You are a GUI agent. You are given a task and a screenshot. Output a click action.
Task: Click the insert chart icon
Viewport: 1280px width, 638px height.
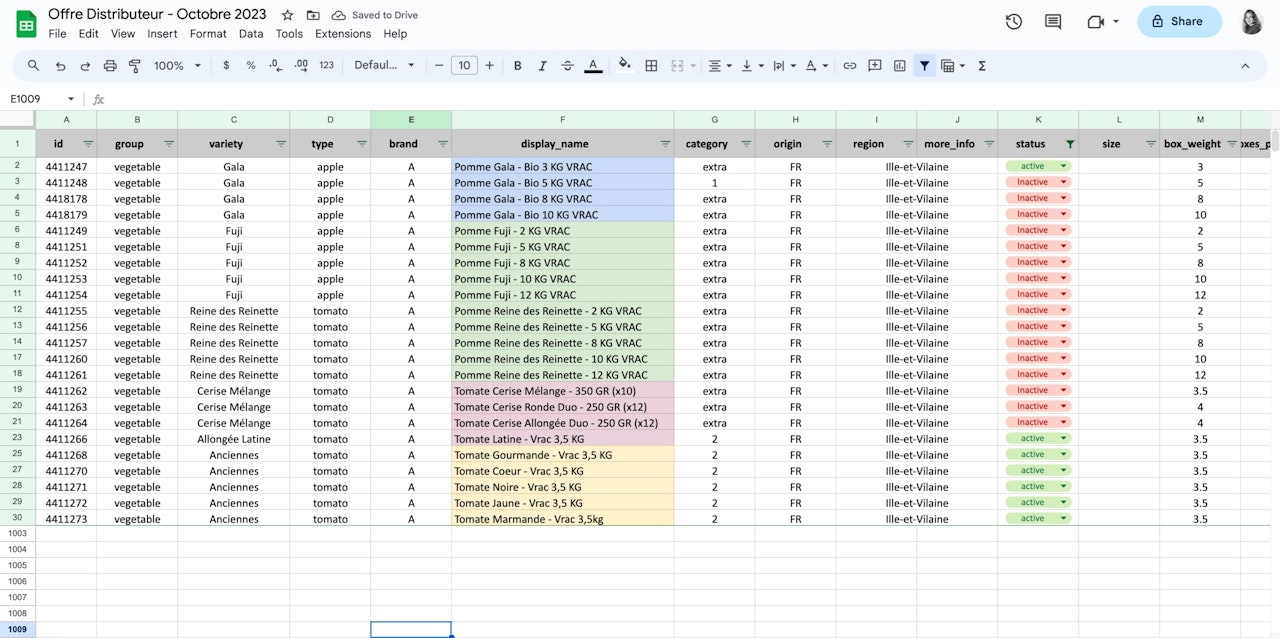[900, 66]
